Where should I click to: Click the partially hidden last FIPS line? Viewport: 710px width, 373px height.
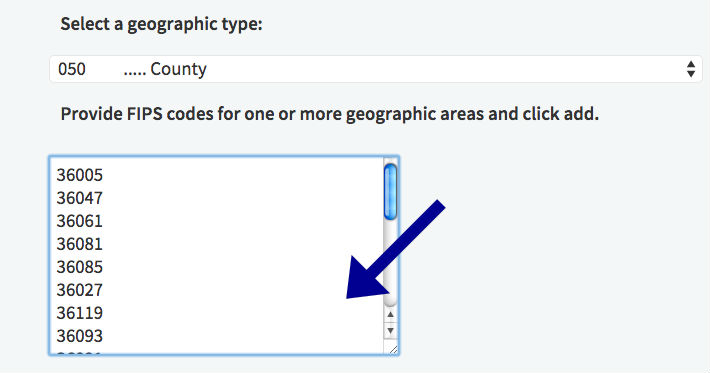coord(80,353)
